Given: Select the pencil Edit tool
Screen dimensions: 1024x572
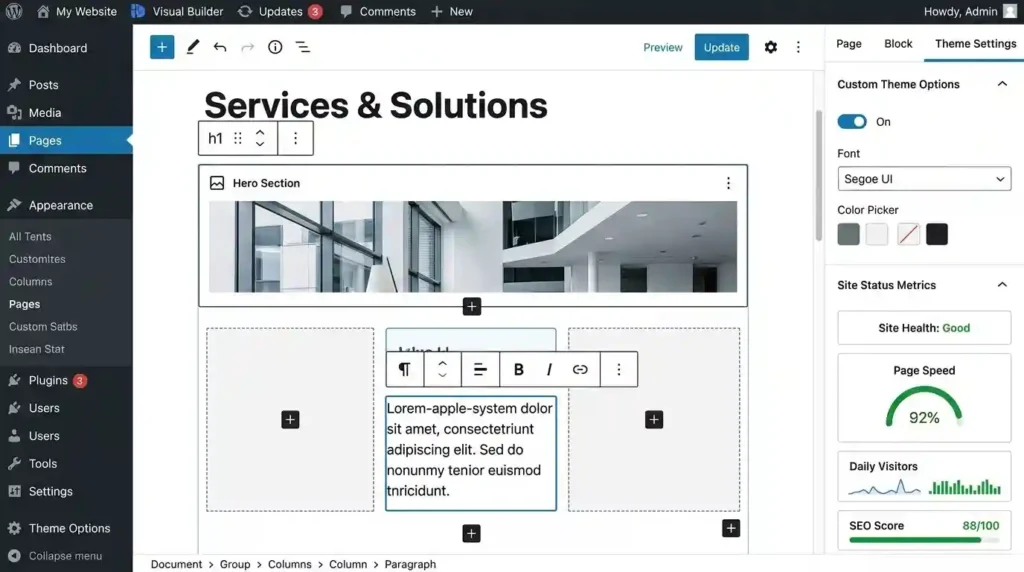Looking at the screenshot, I should (193, 47).
